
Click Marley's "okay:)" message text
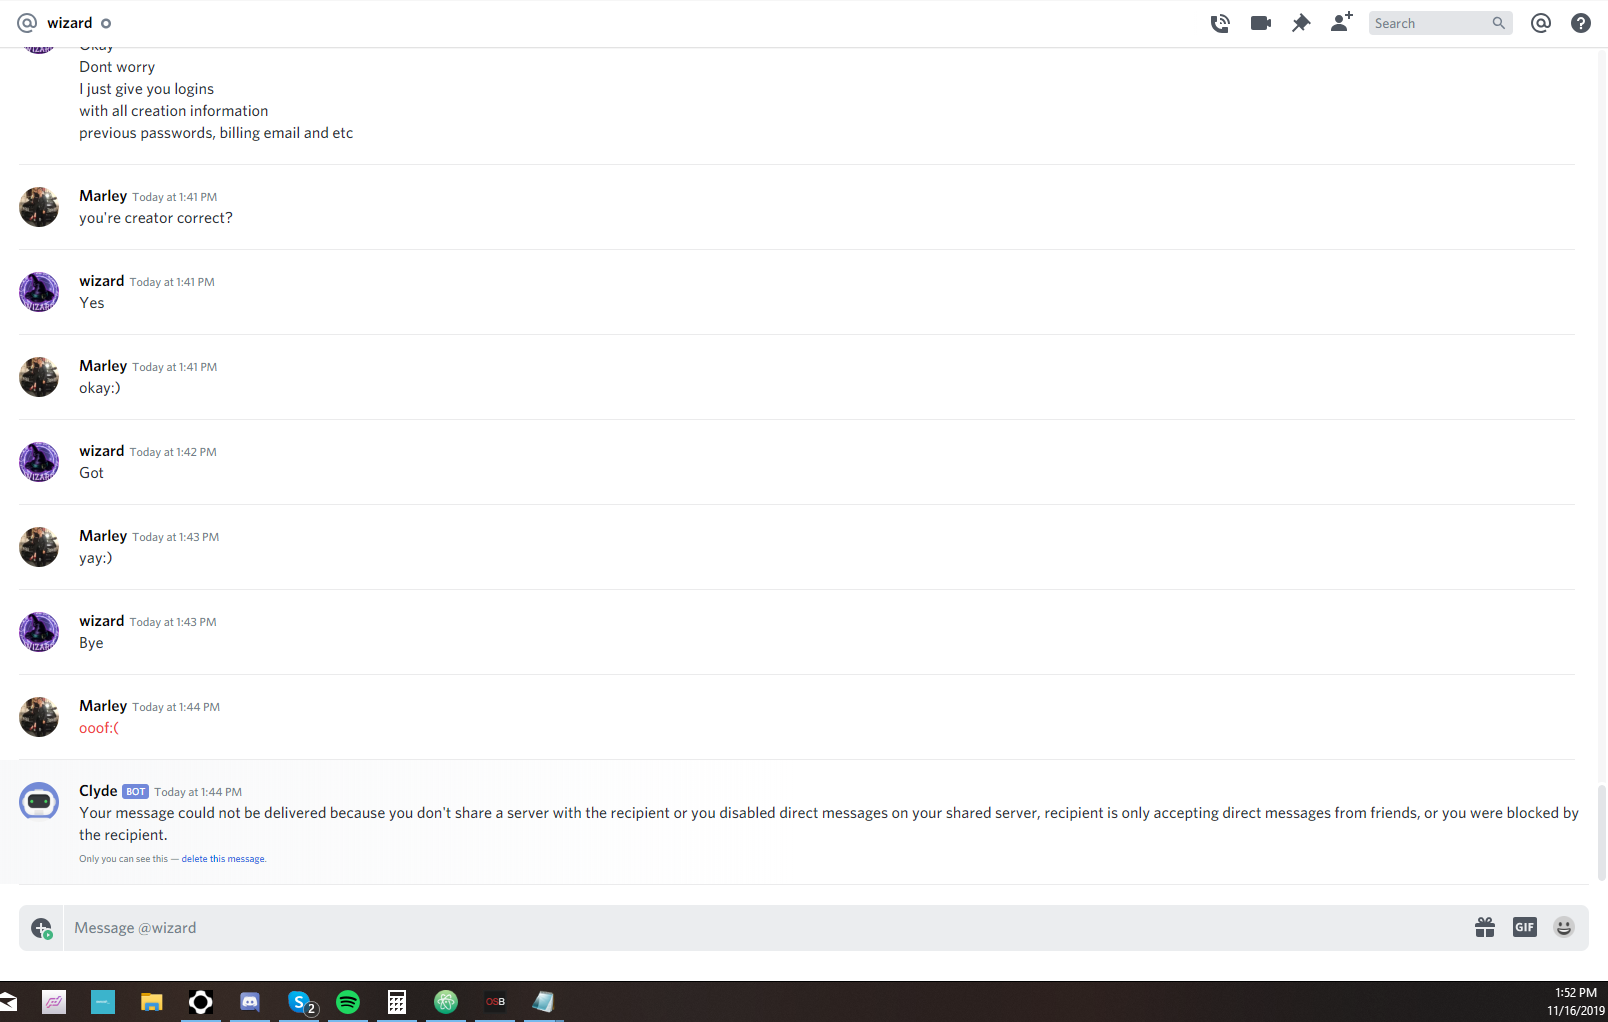100,388
